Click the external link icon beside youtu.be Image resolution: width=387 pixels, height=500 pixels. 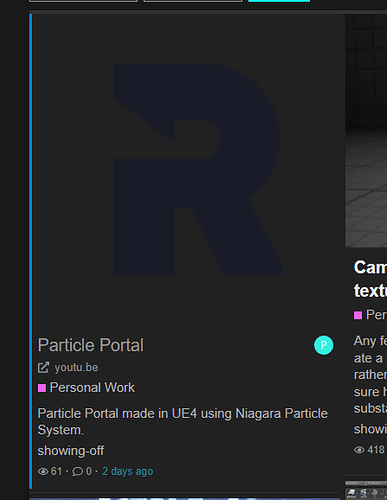click(43, 367)
